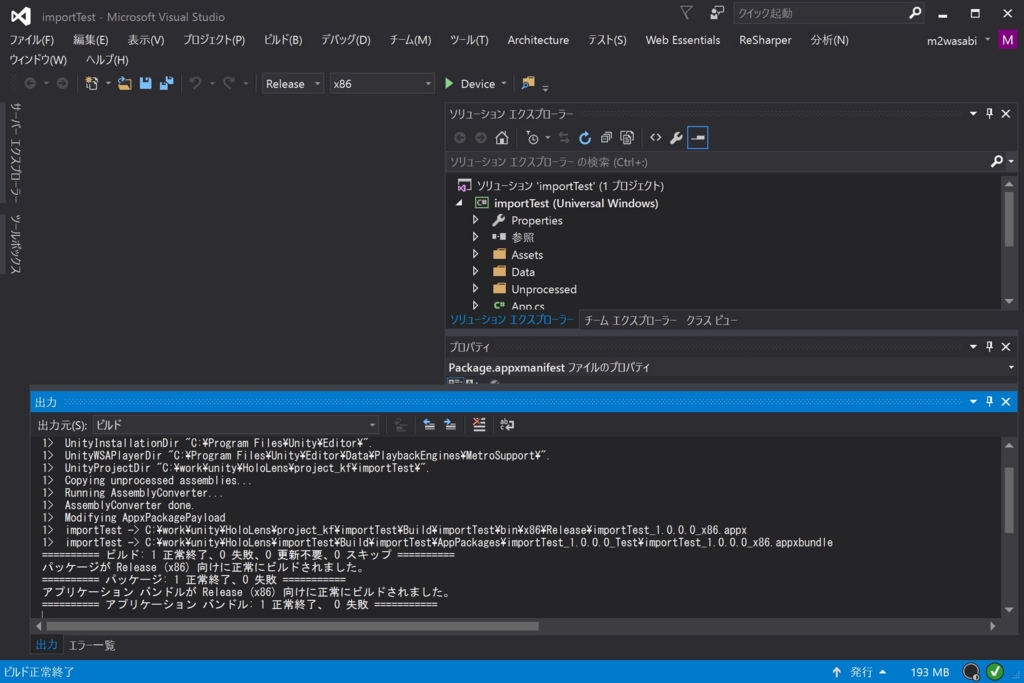Click the horizontal scrollbar in Output panel

click(x=293, y=626)
